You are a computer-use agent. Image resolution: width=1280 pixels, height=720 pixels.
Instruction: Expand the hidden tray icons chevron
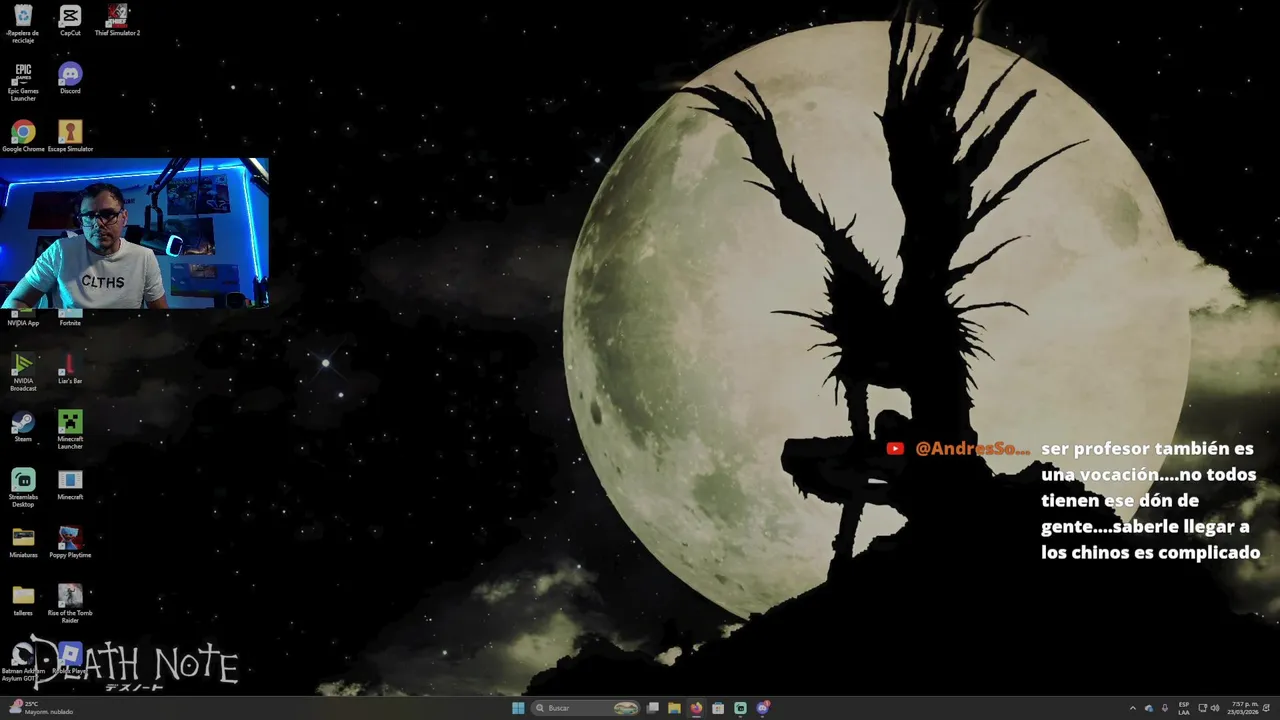(x=1132, y=708)
